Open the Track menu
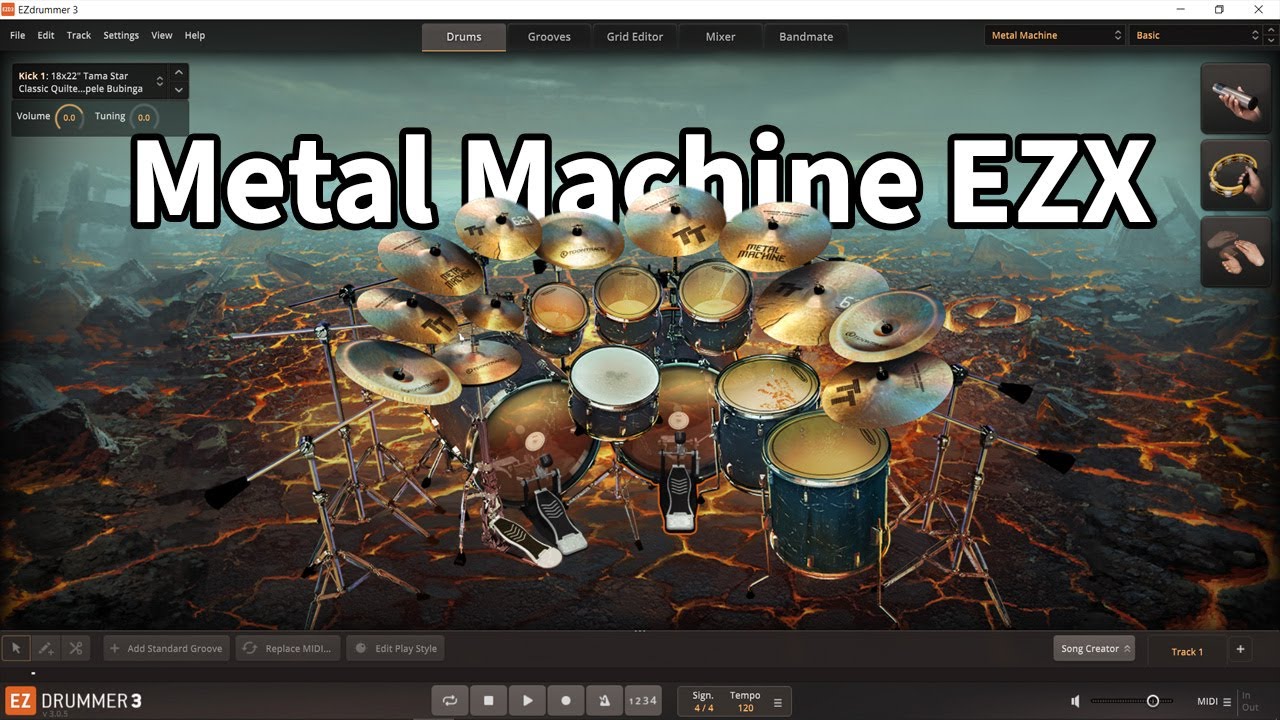The height and width of the screenshot is (720, 1280). [x=79, y=35]
